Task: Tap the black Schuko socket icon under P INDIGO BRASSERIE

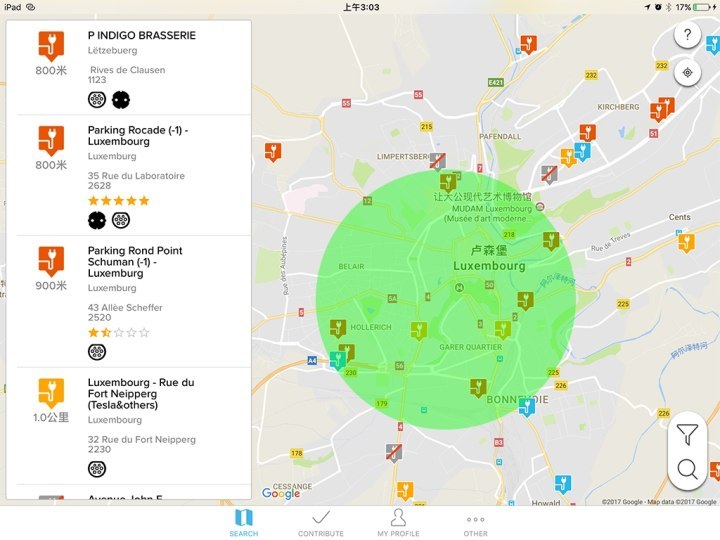Action: pyautogui.click(x=121, y=99)
